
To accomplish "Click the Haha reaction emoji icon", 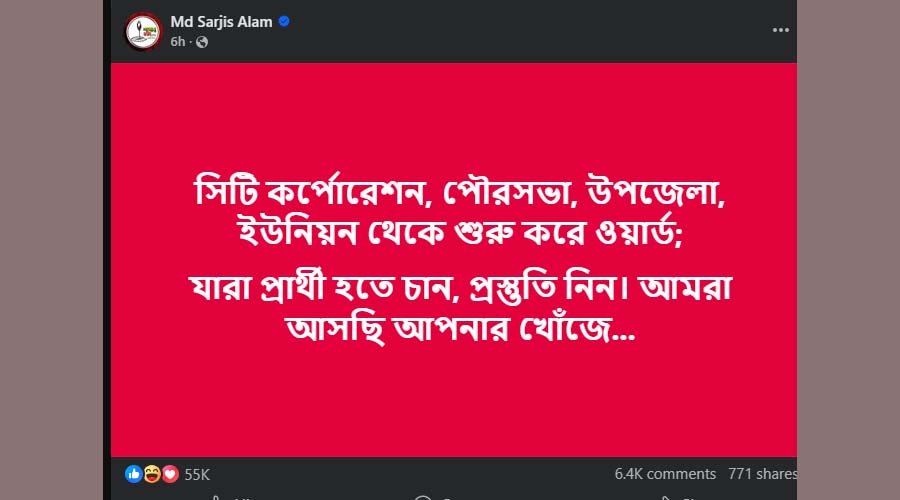I will click(x=151, y=474).
